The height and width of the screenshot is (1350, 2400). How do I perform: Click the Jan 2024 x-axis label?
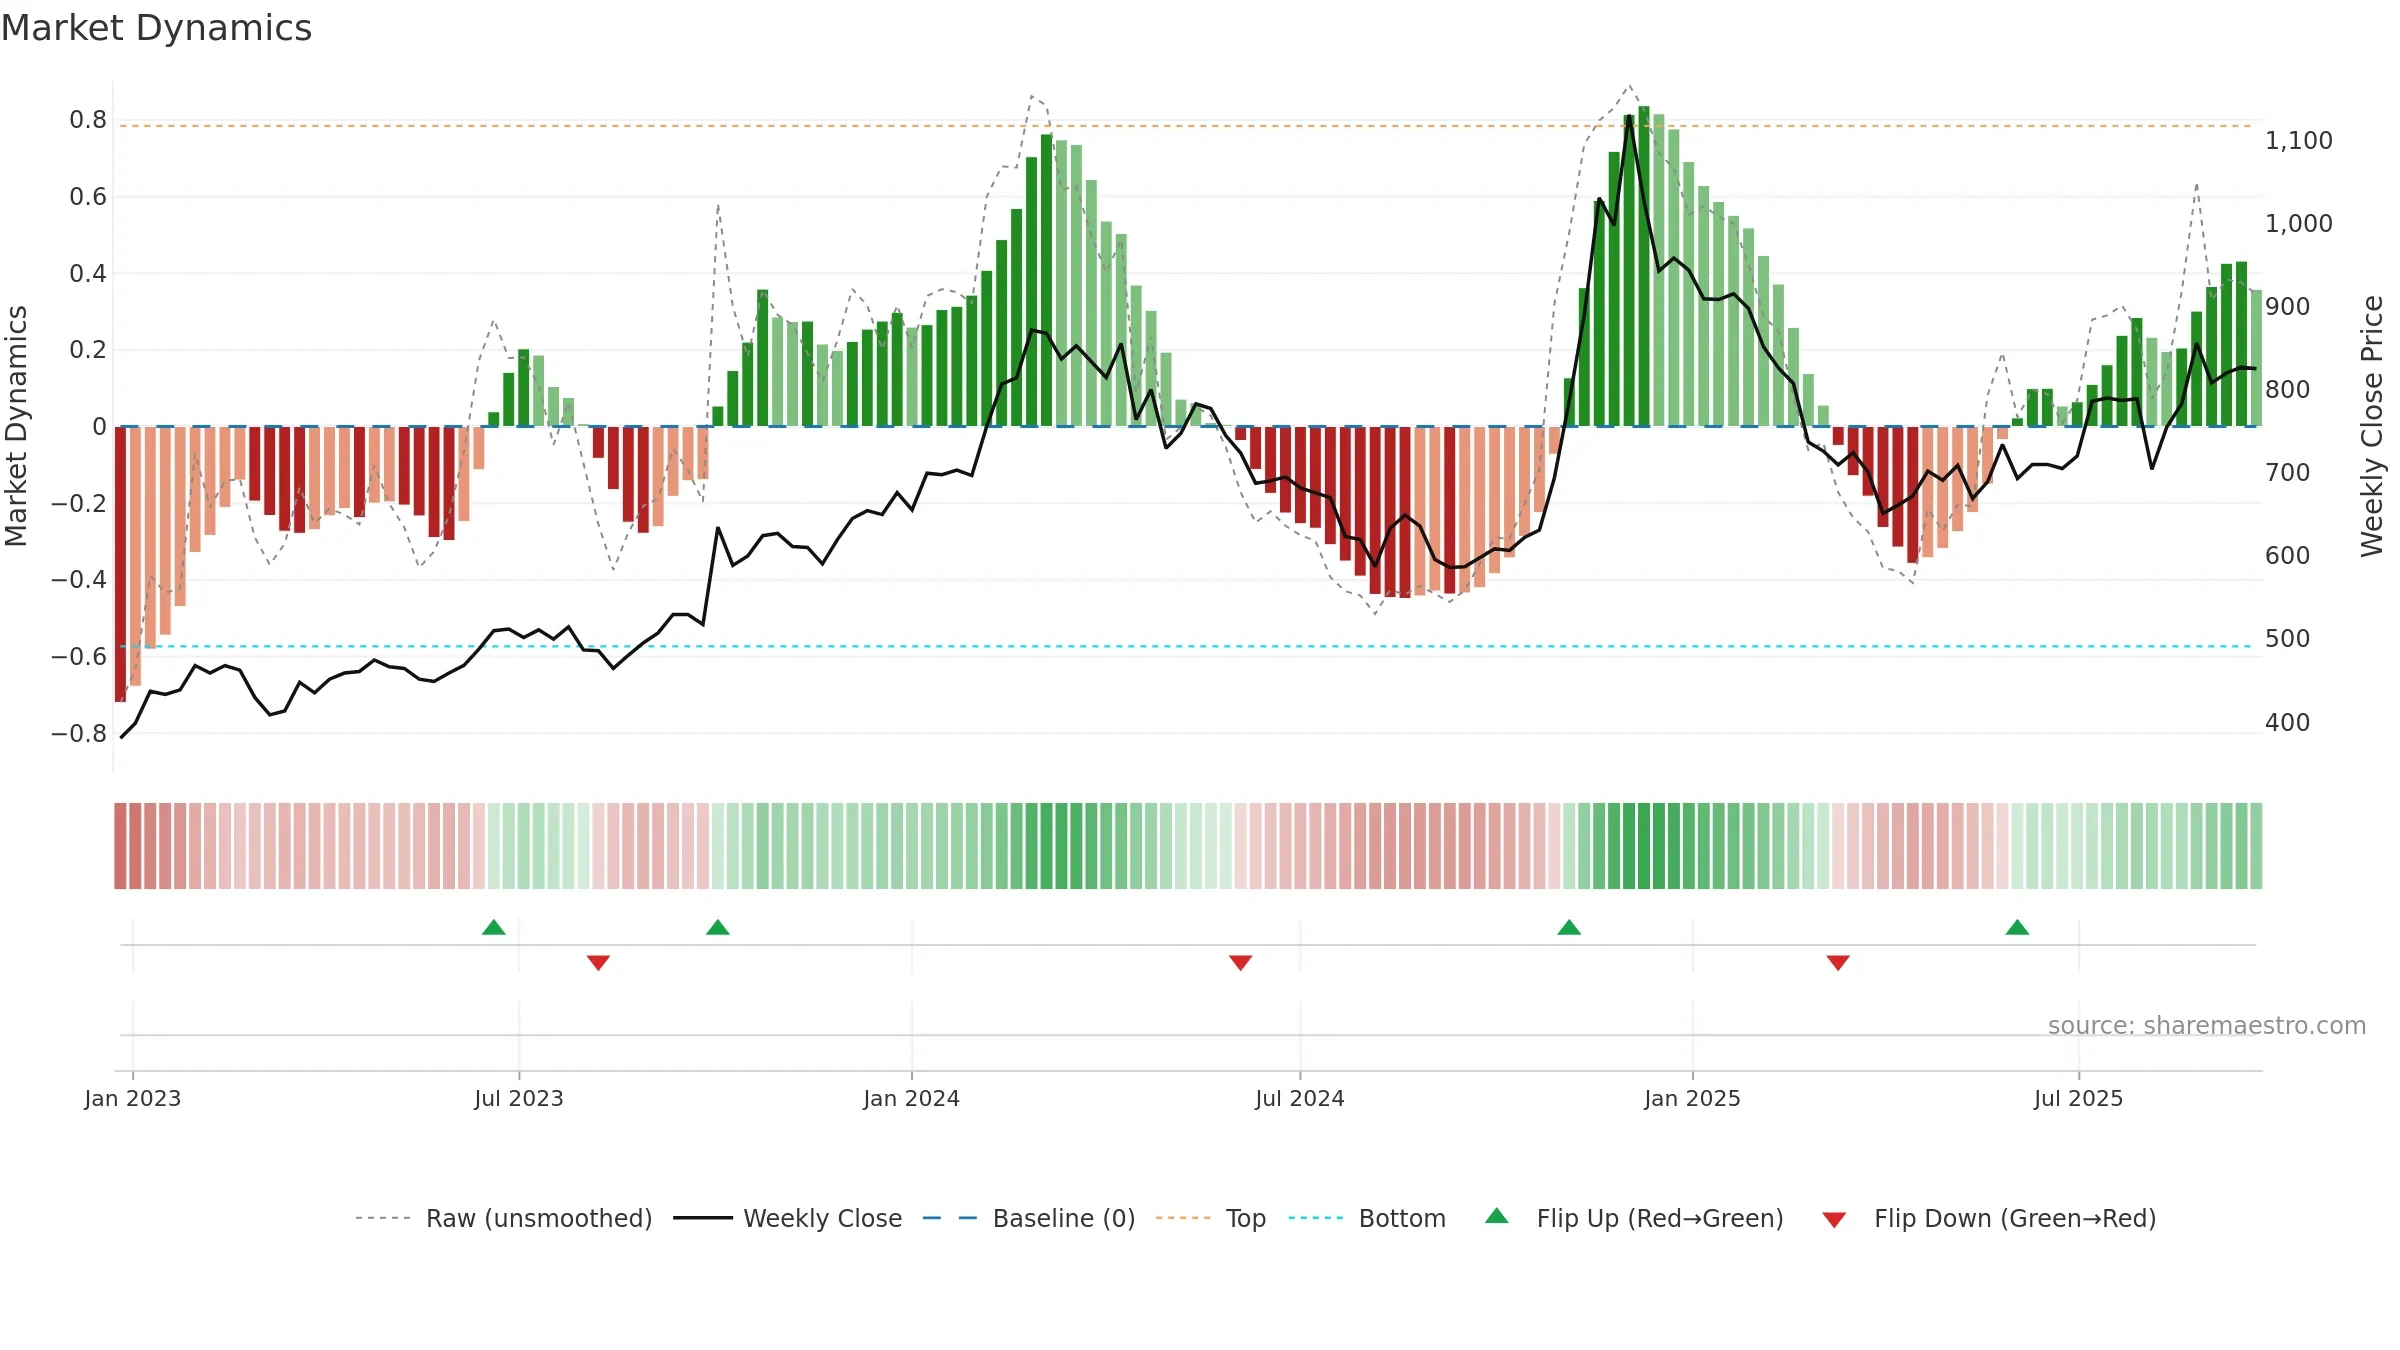coord(912,1098)
